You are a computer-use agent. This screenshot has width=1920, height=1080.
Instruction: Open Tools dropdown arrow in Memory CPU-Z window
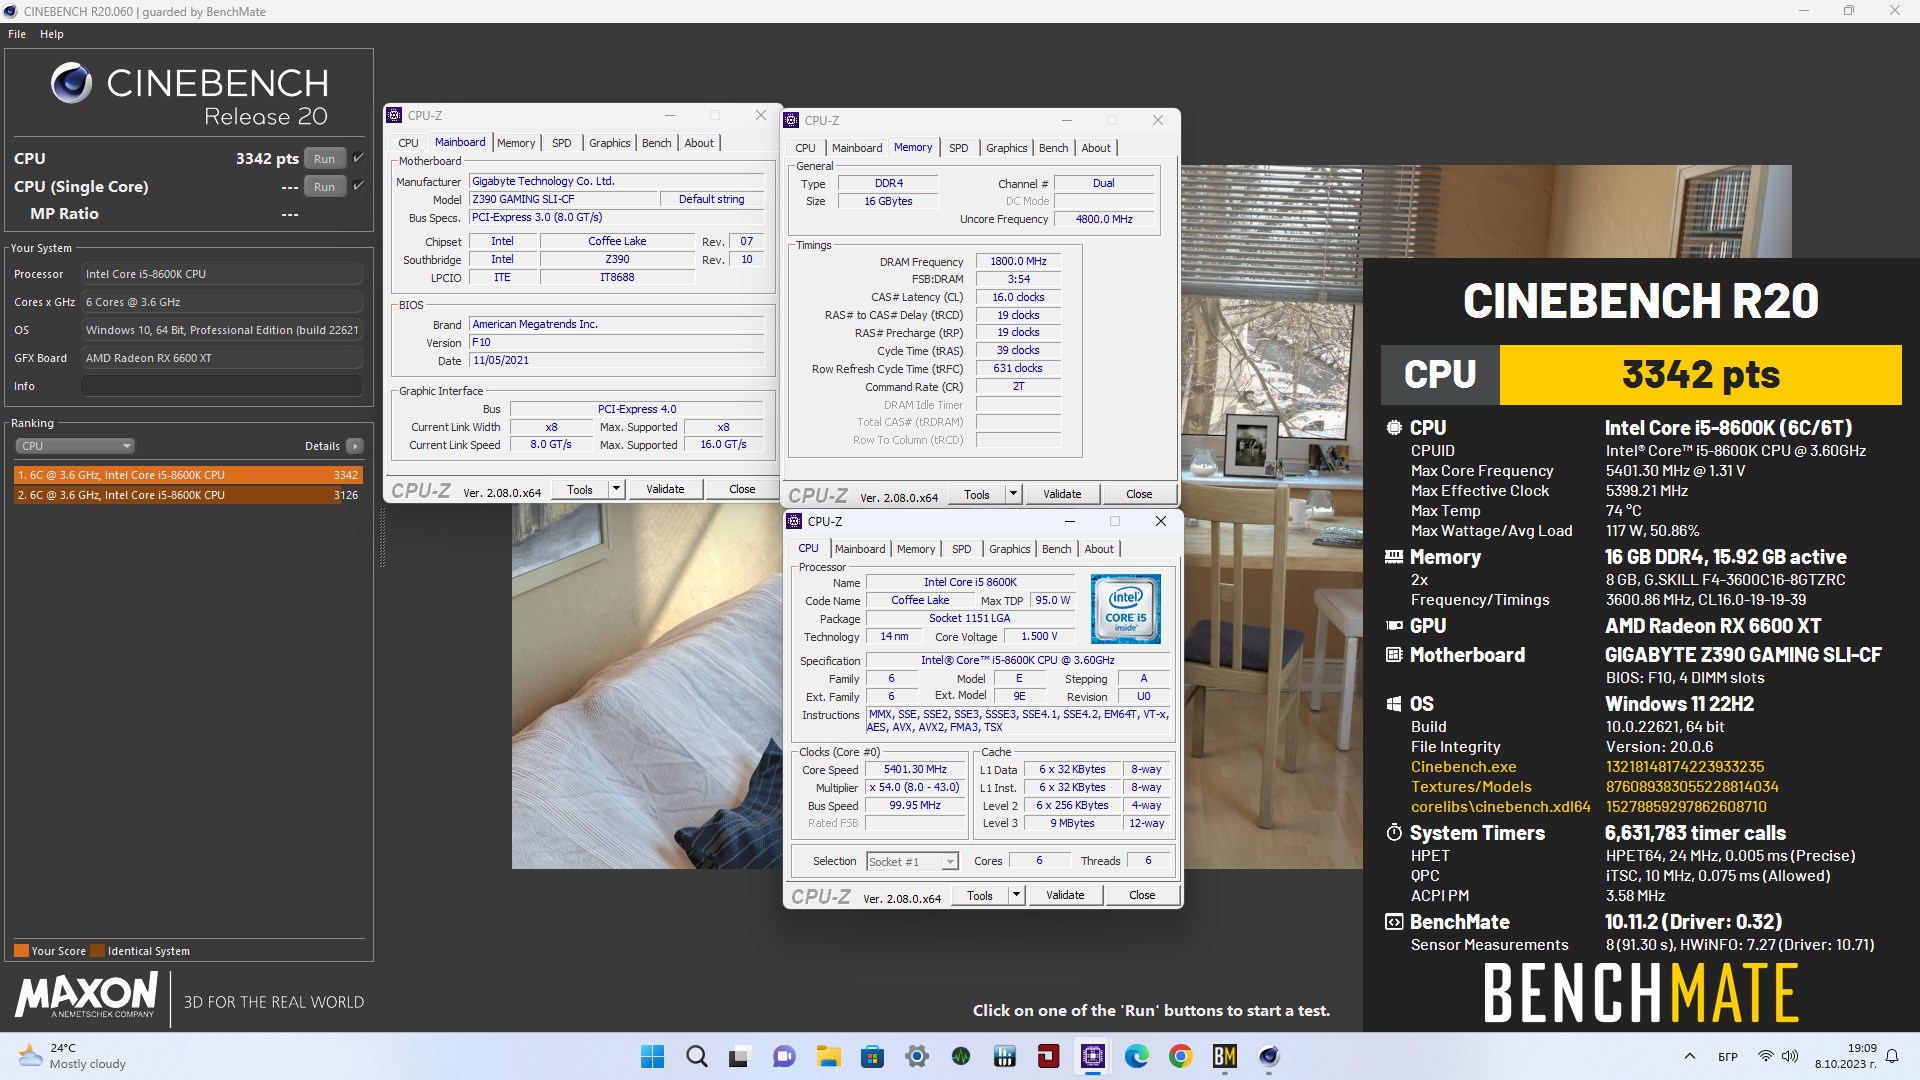[x=1013, y=494]
